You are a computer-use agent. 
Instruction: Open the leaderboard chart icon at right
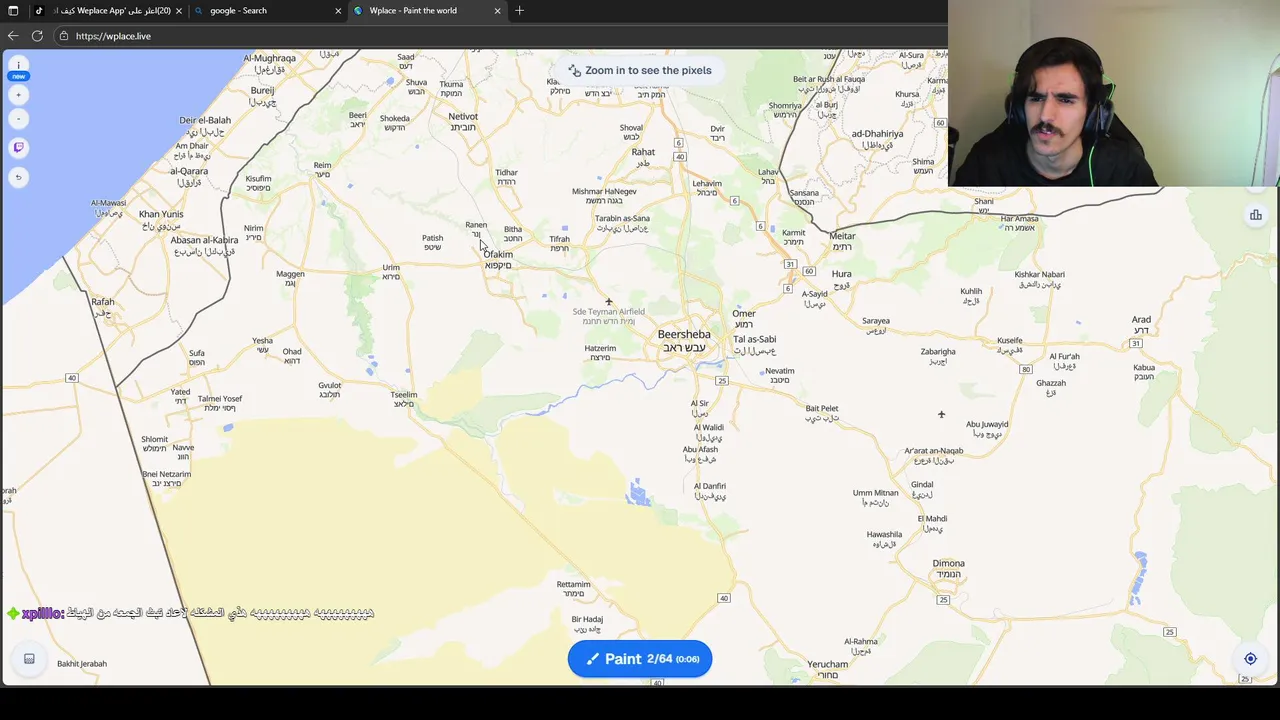tap(1255, 215)
